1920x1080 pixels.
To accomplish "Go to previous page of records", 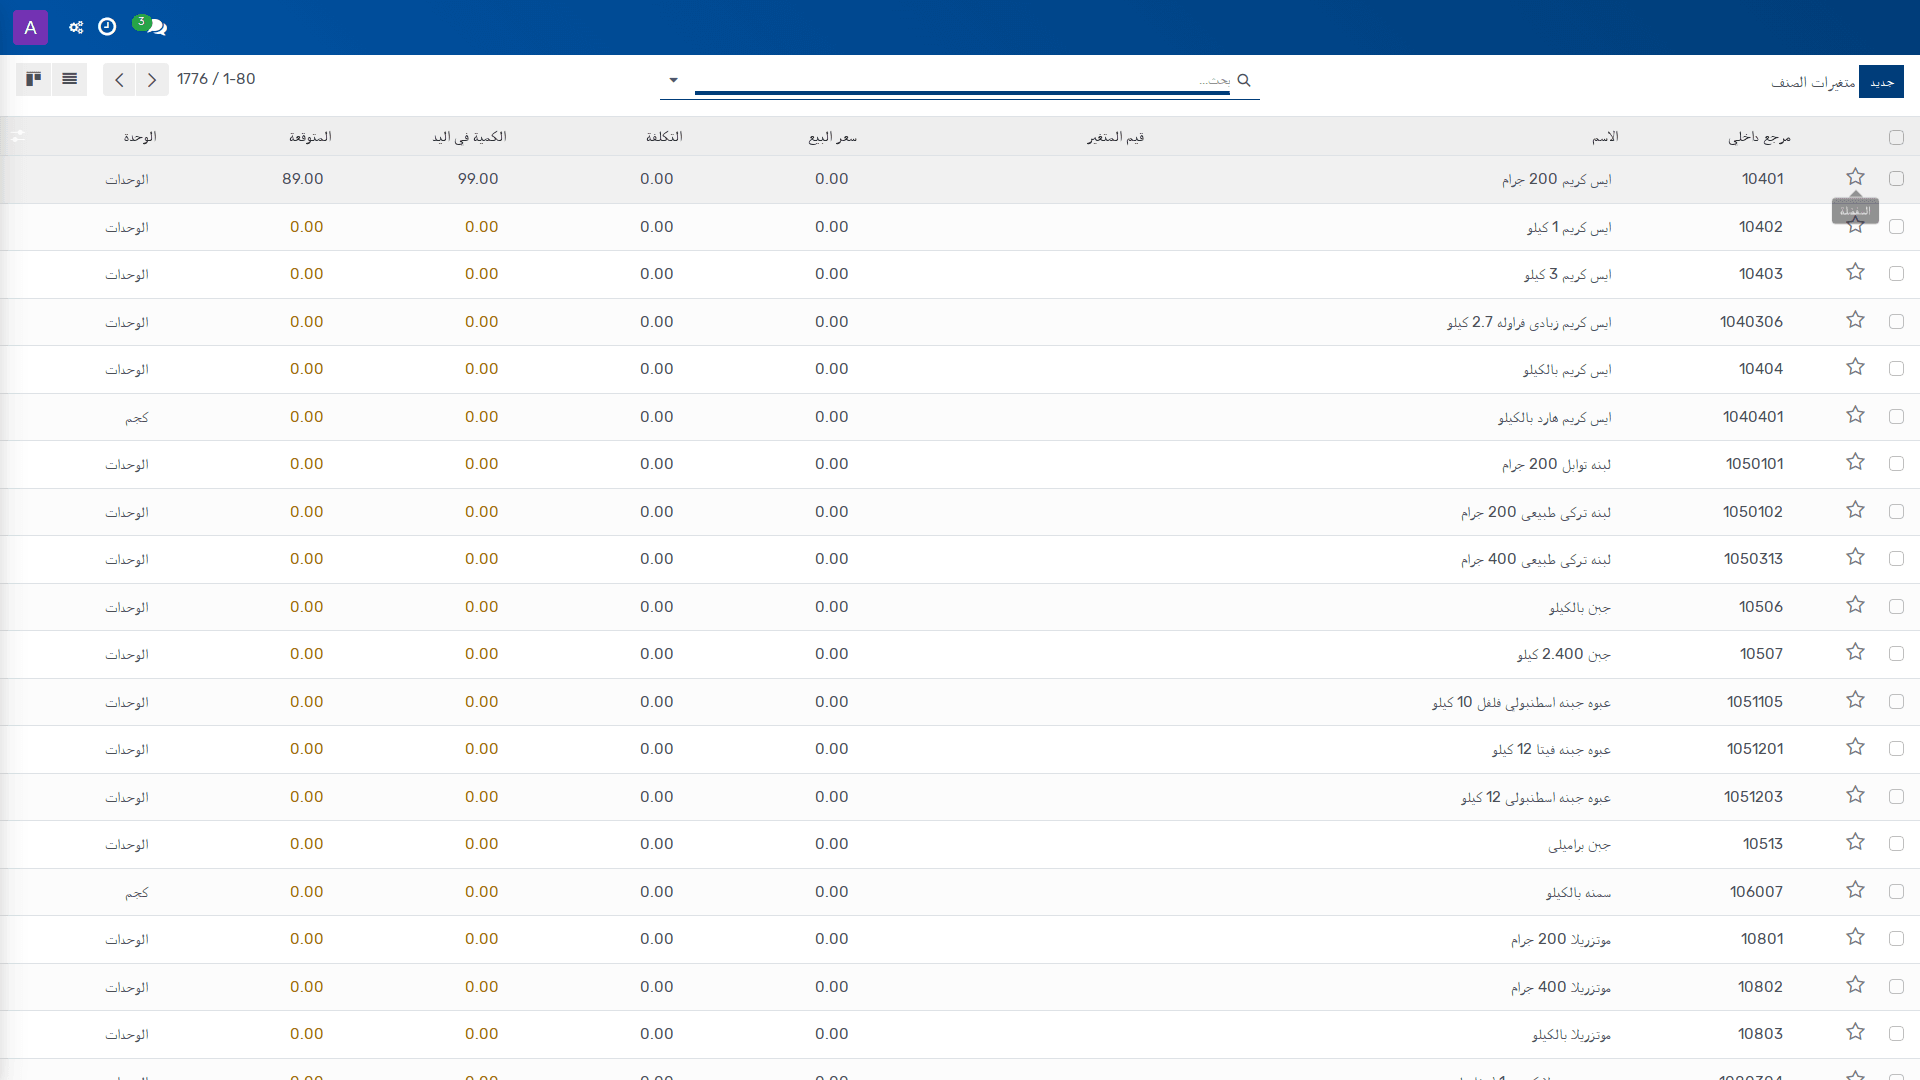I will click(x=119, y=80).
